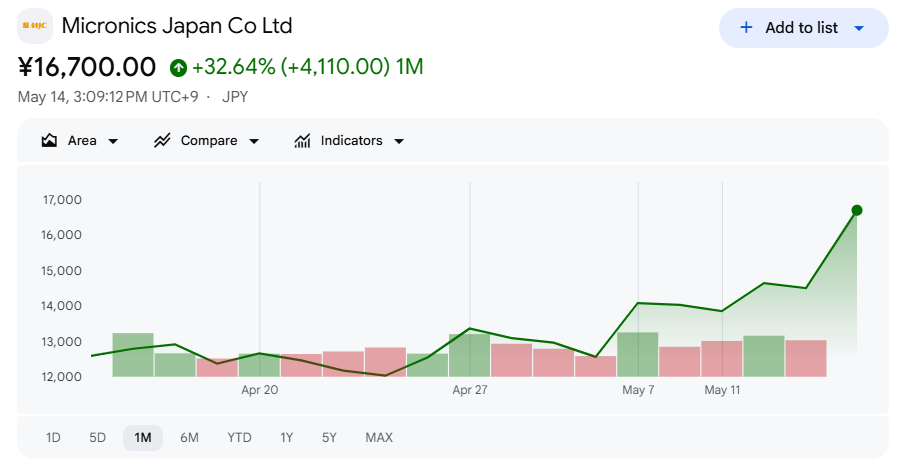Expand the Indicators dropdown arrow
Viewport: 902px width, 471px height.
[399, 141]
